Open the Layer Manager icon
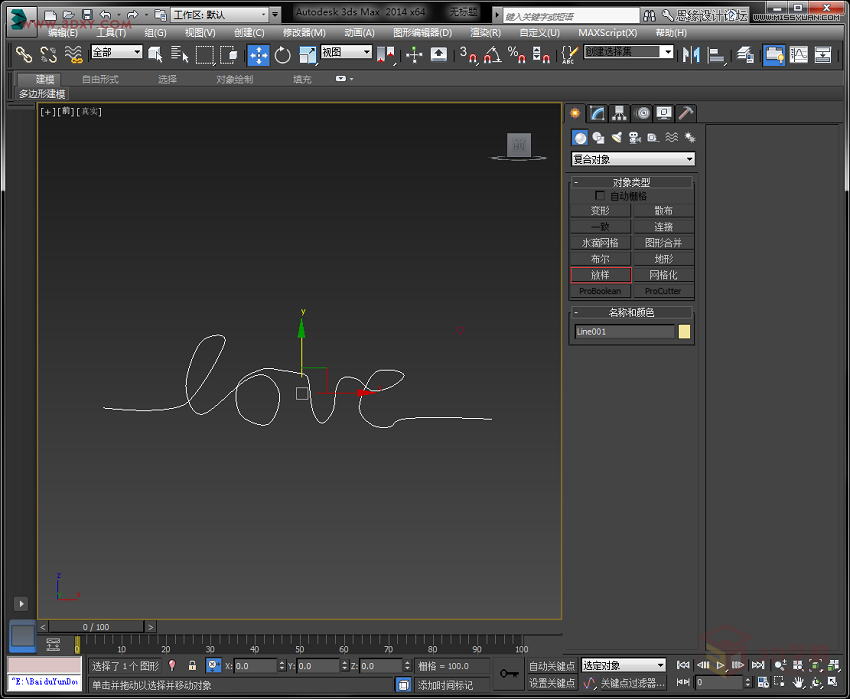The height and width of the screenshot is (699, 850). 745,55
